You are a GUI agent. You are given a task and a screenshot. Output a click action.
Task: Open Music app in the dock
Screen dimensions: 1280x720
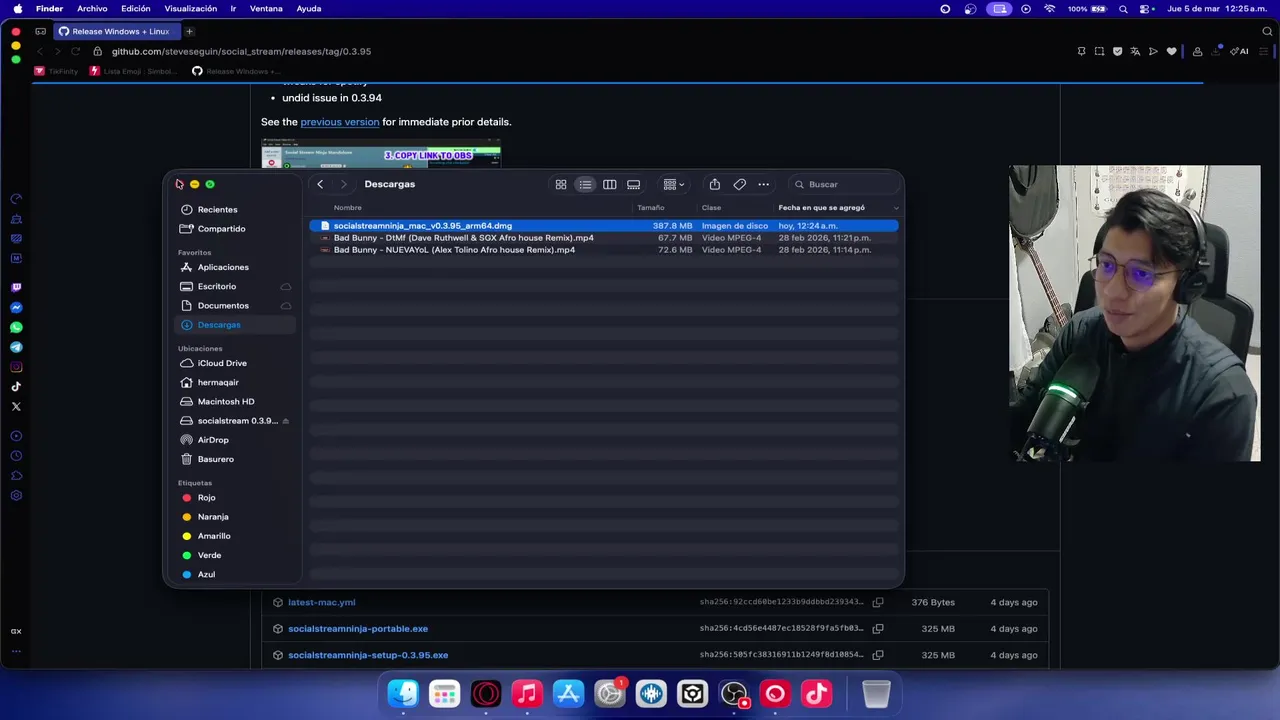[527, 693]
